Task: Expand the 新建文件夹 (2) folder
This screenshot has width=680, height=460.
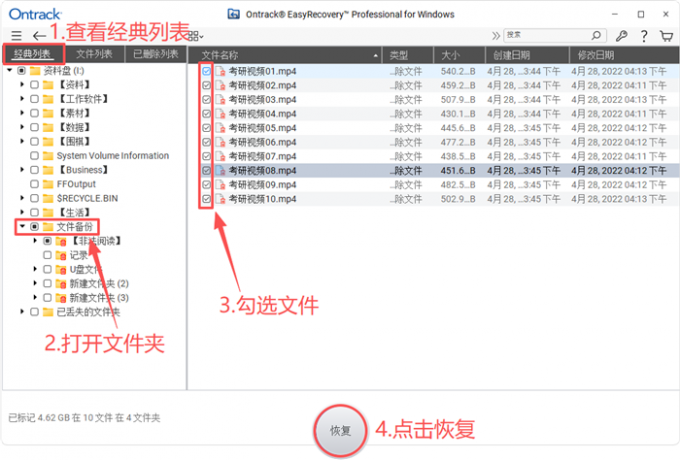Action: [x=35, y=283]
